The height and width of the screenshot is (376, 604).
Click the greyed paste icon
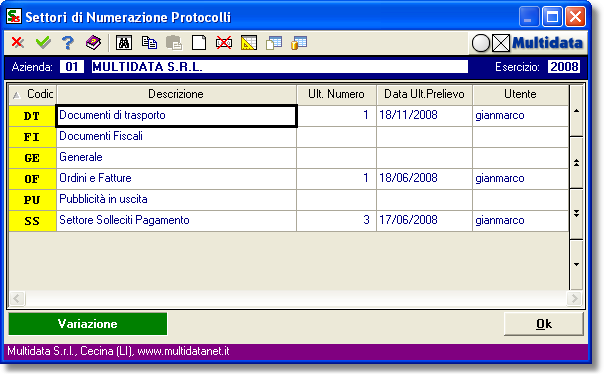pyautogui.click(x=174, y=43)
